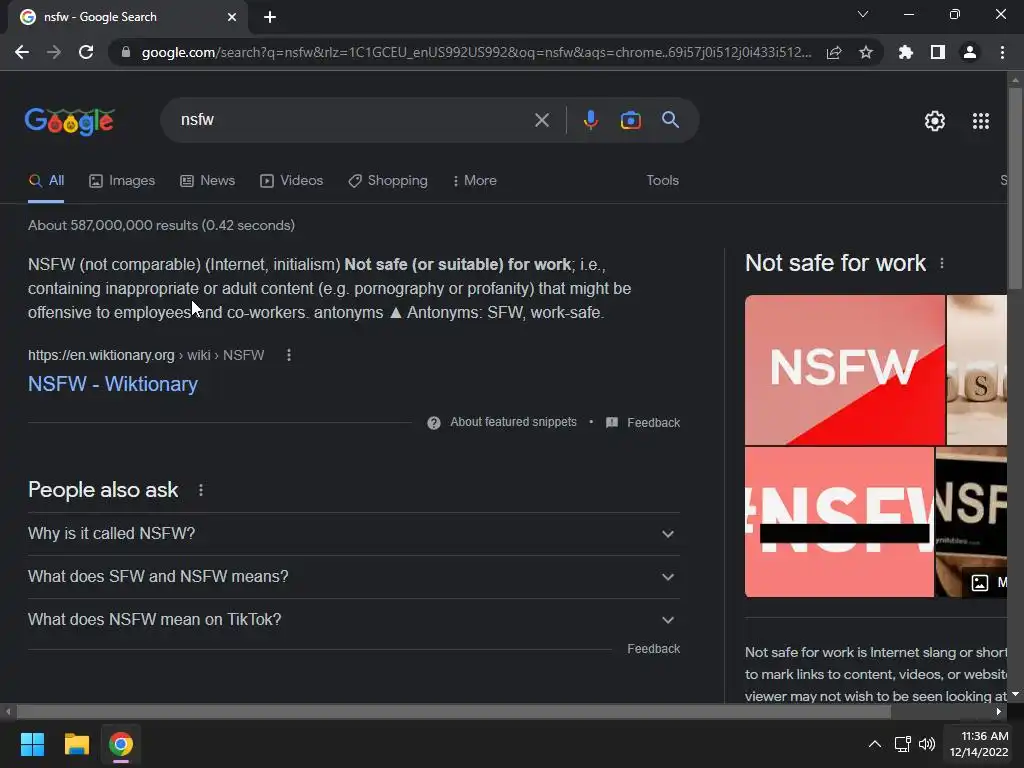Click the Google holiday logo
1024x768 pixels.
point(70,121)
